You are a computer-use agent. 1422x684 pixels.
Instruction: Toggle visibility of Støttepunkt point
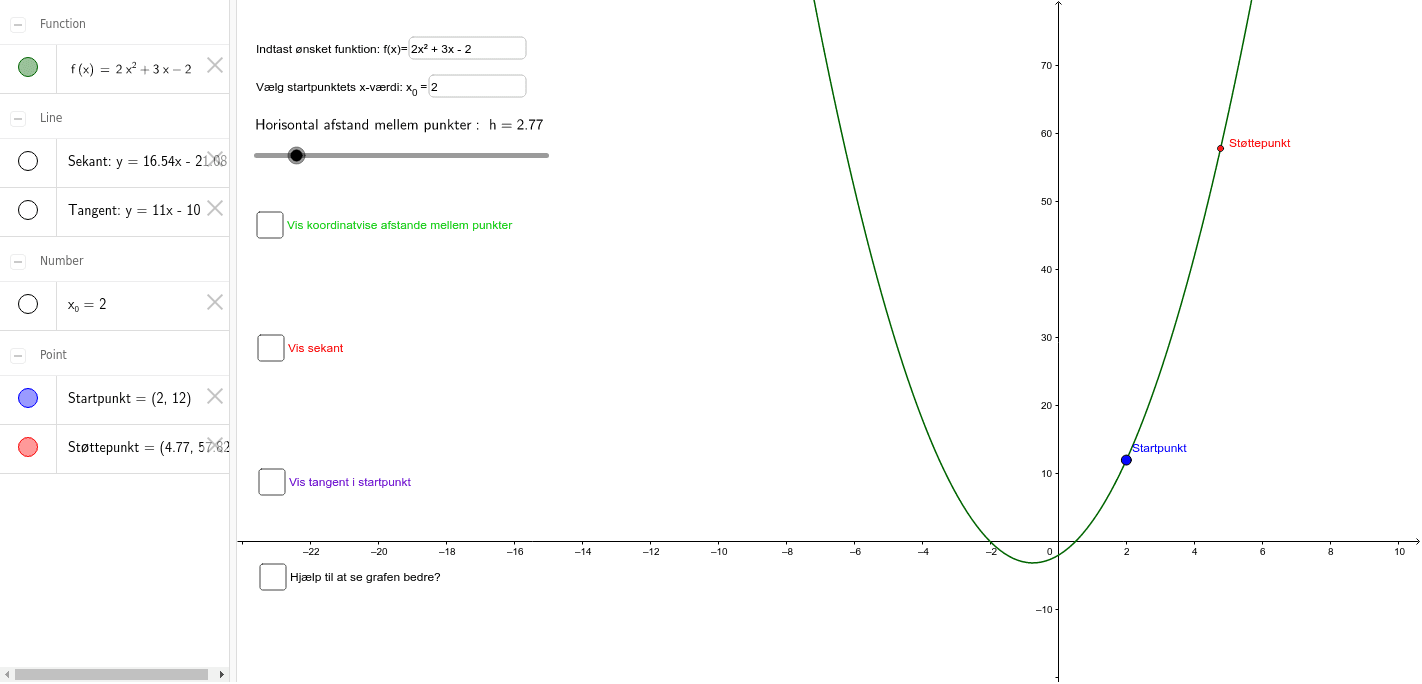point(28,447)
